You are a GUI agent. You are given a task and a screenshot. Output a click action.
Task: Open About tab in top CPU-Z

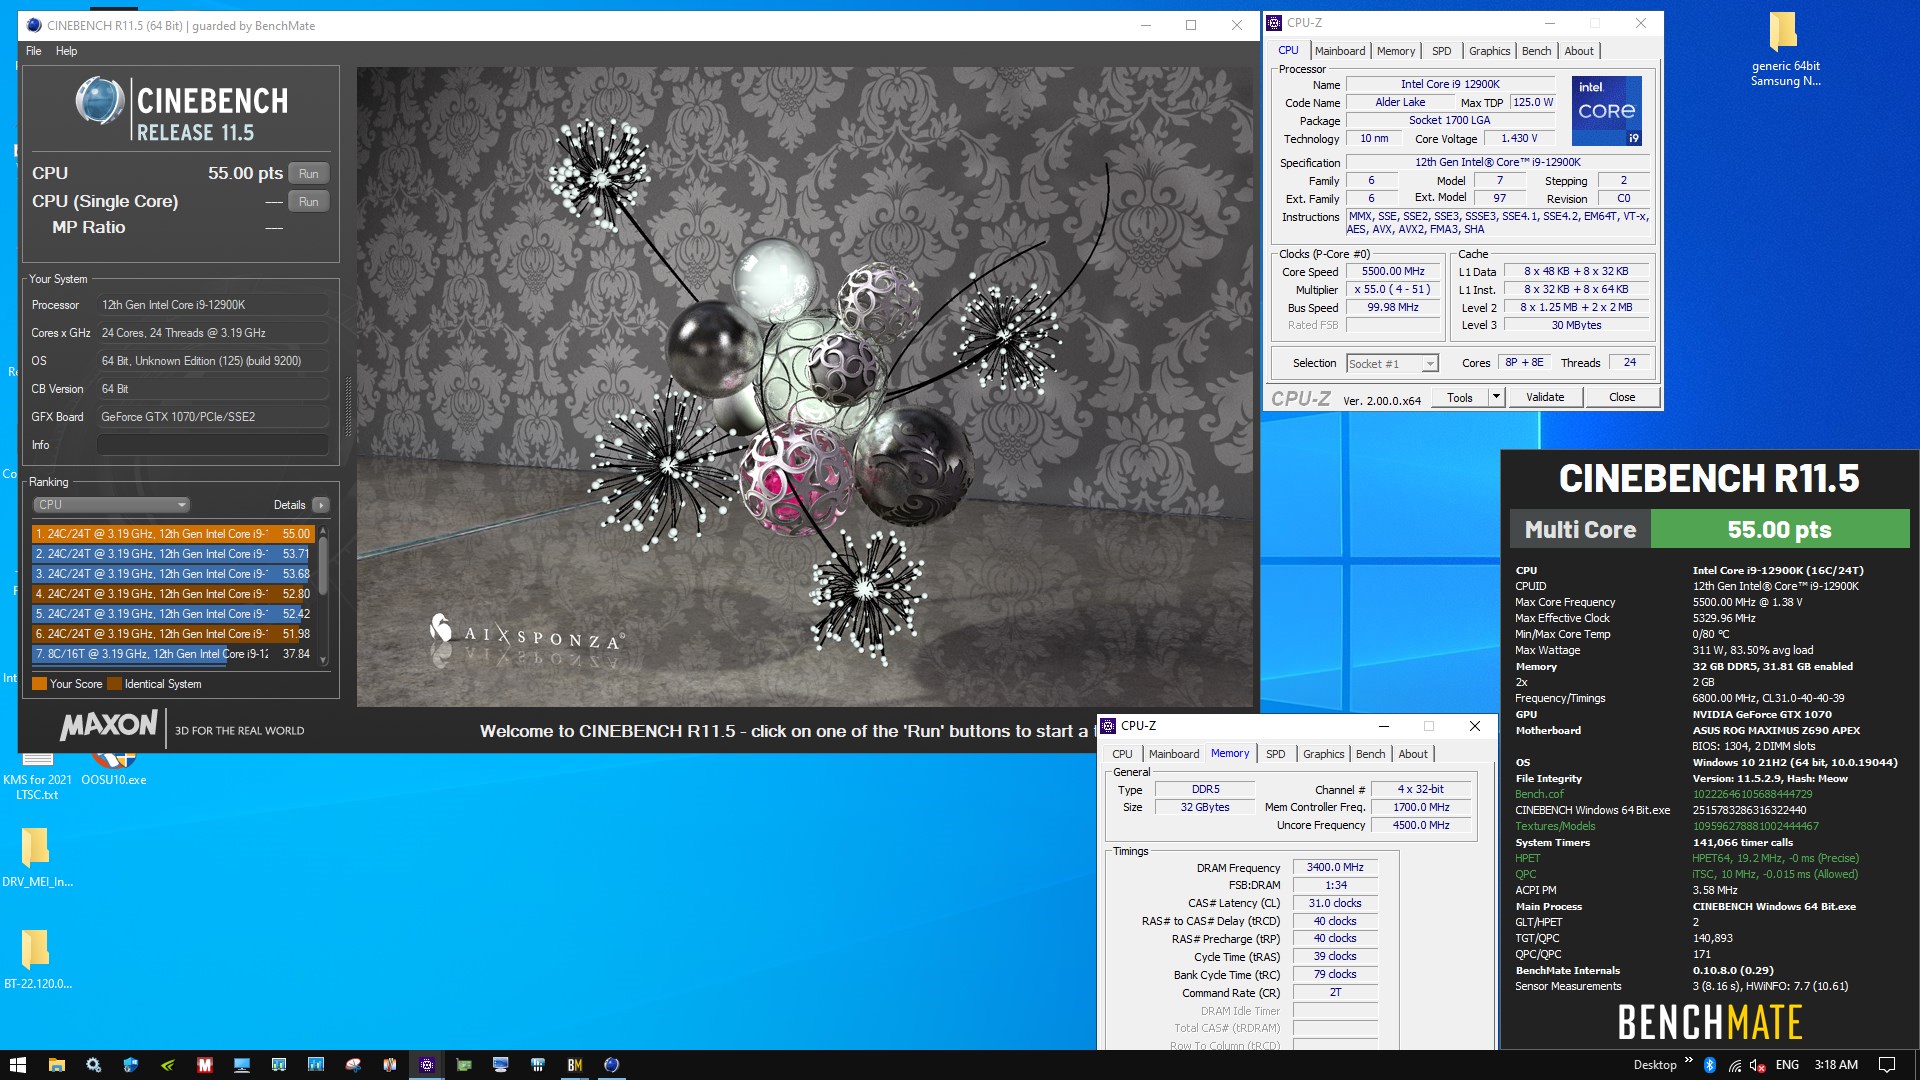tap(1579, 51)
